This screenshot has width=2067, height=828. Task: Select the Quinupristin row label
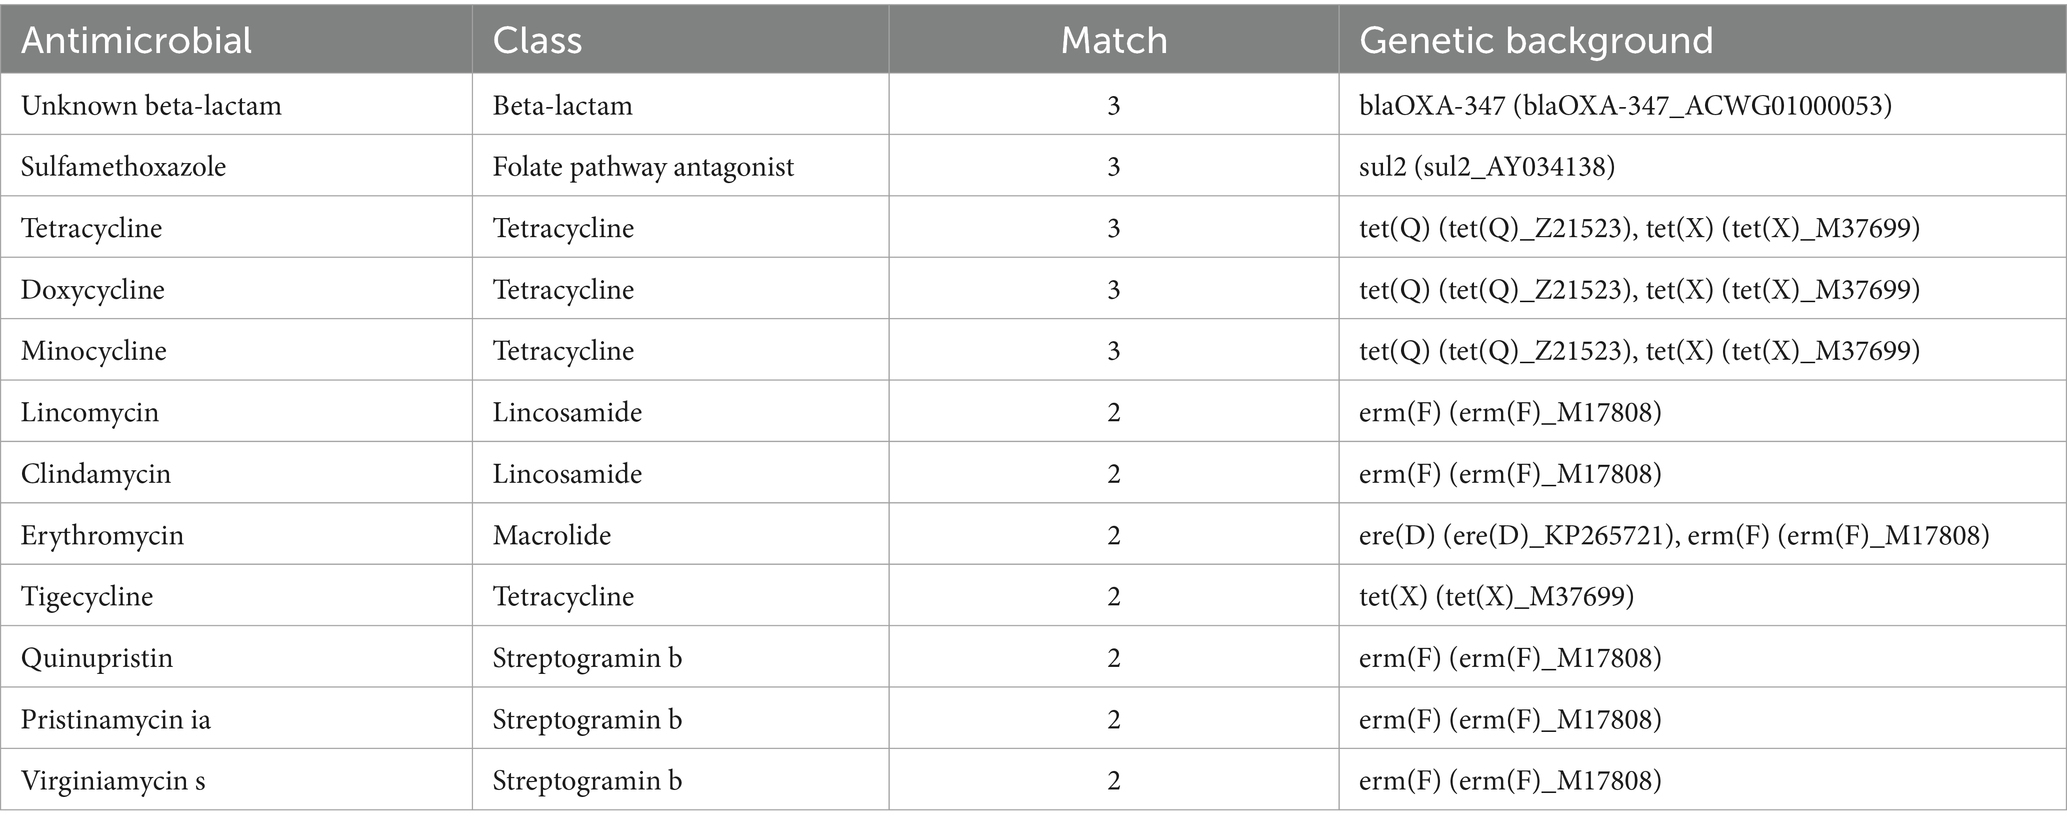[x=97, y=658]
